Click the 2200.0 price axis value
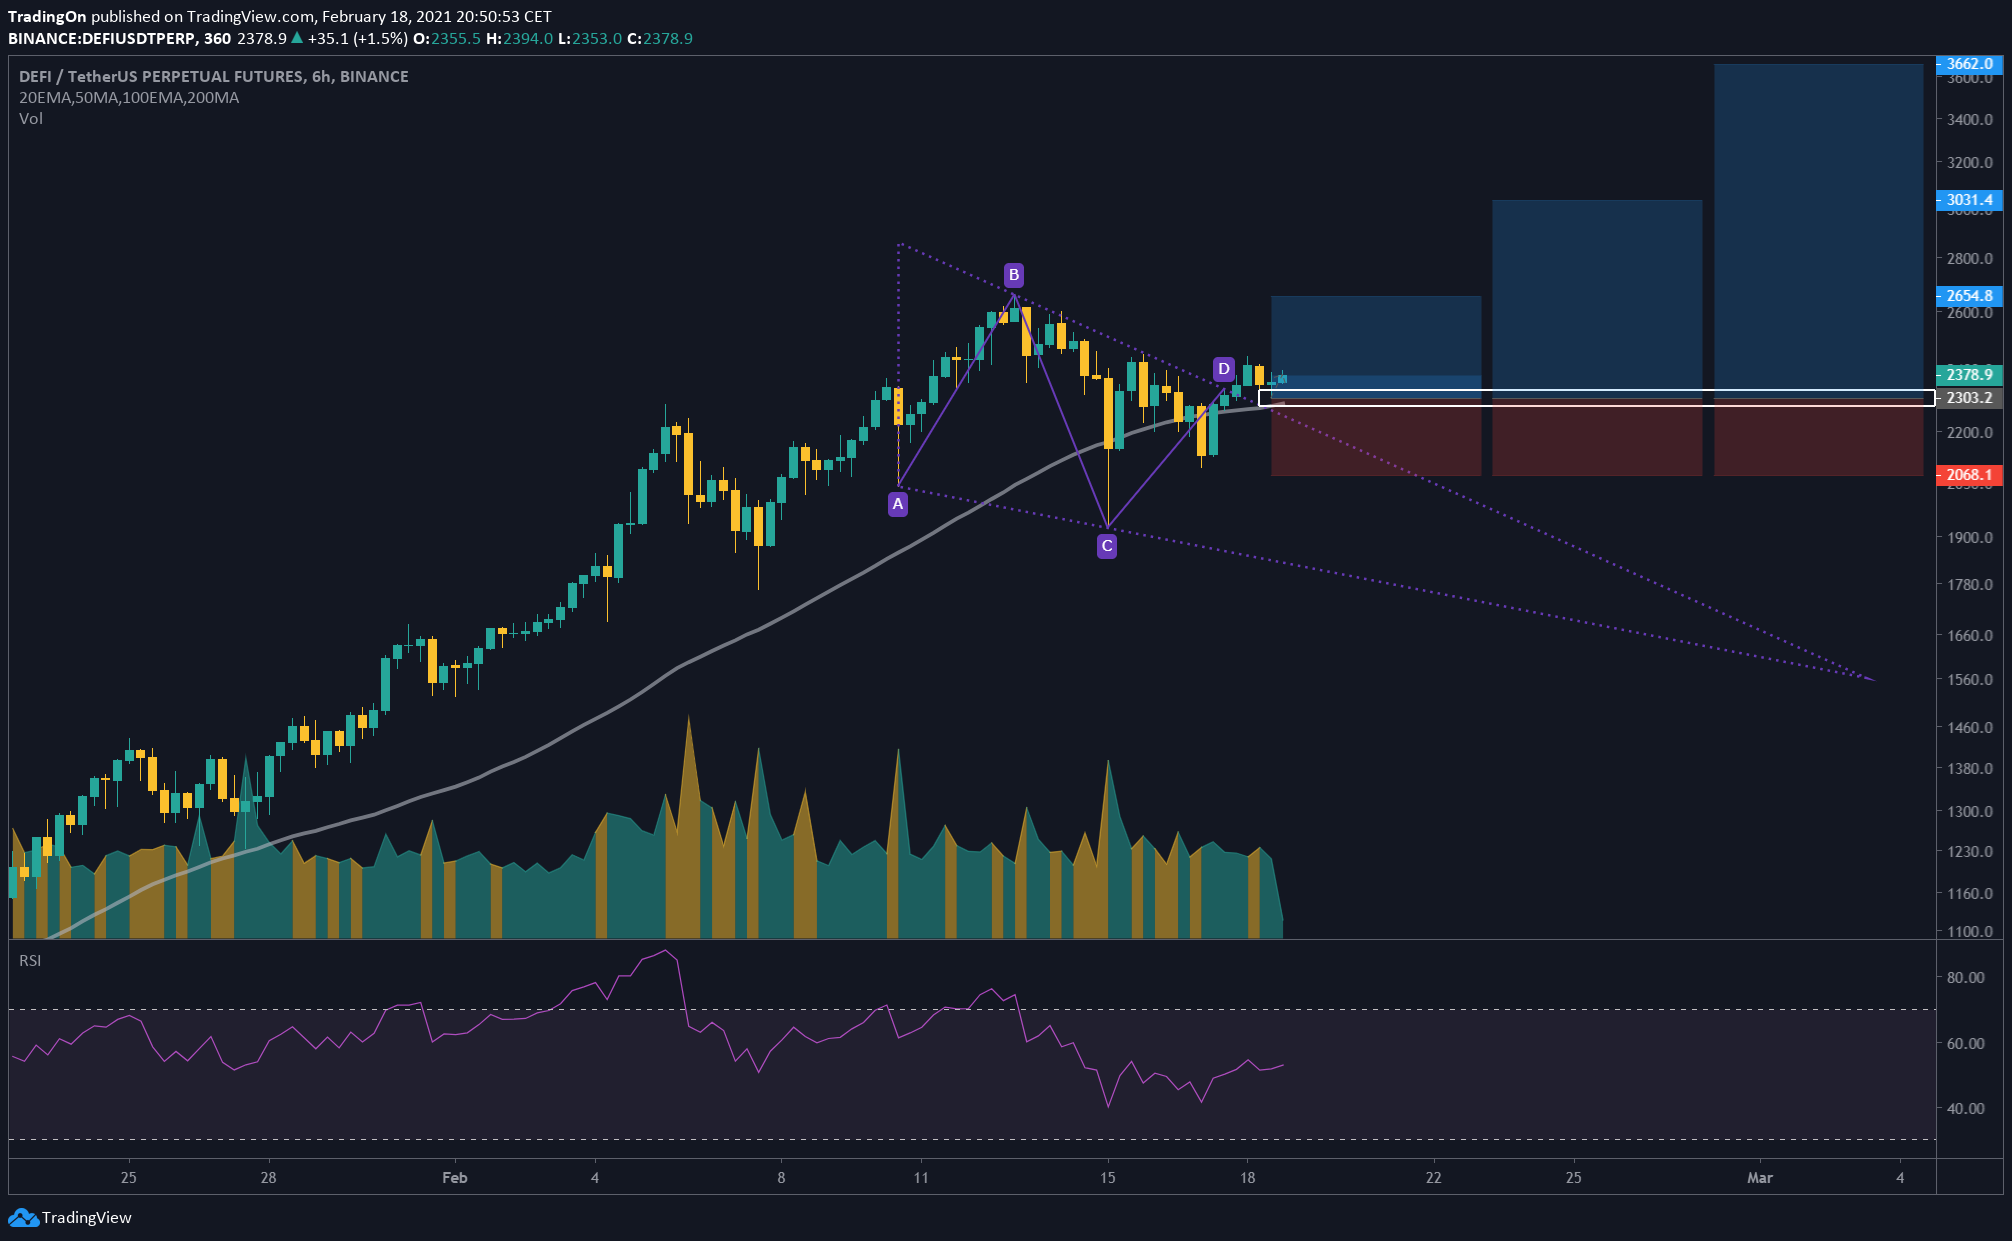2012x1241 pixels. point(1970,433)
